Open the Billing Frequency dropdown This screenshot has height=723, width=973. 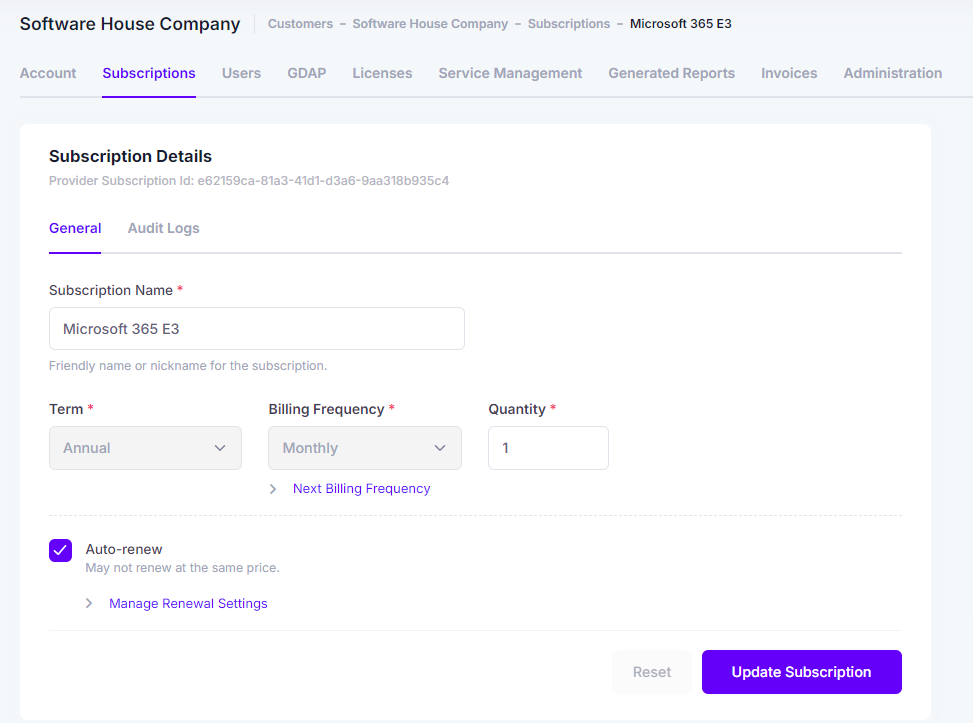pos(365,448)
